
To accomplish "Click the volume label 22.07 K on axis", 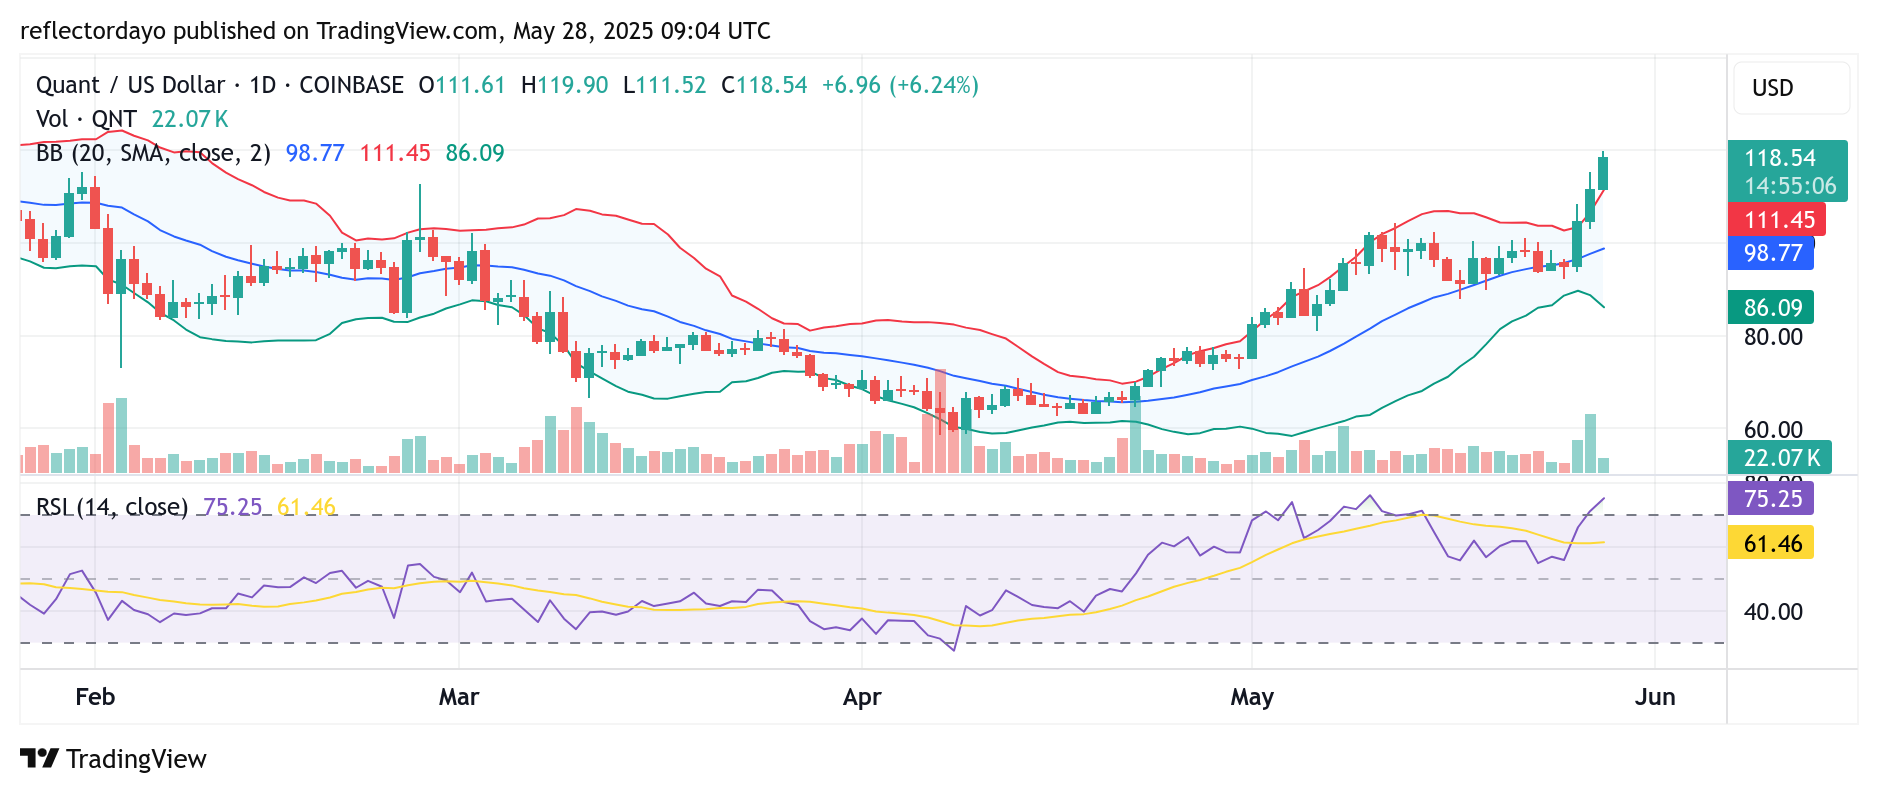I will (x=1780, y=458).
